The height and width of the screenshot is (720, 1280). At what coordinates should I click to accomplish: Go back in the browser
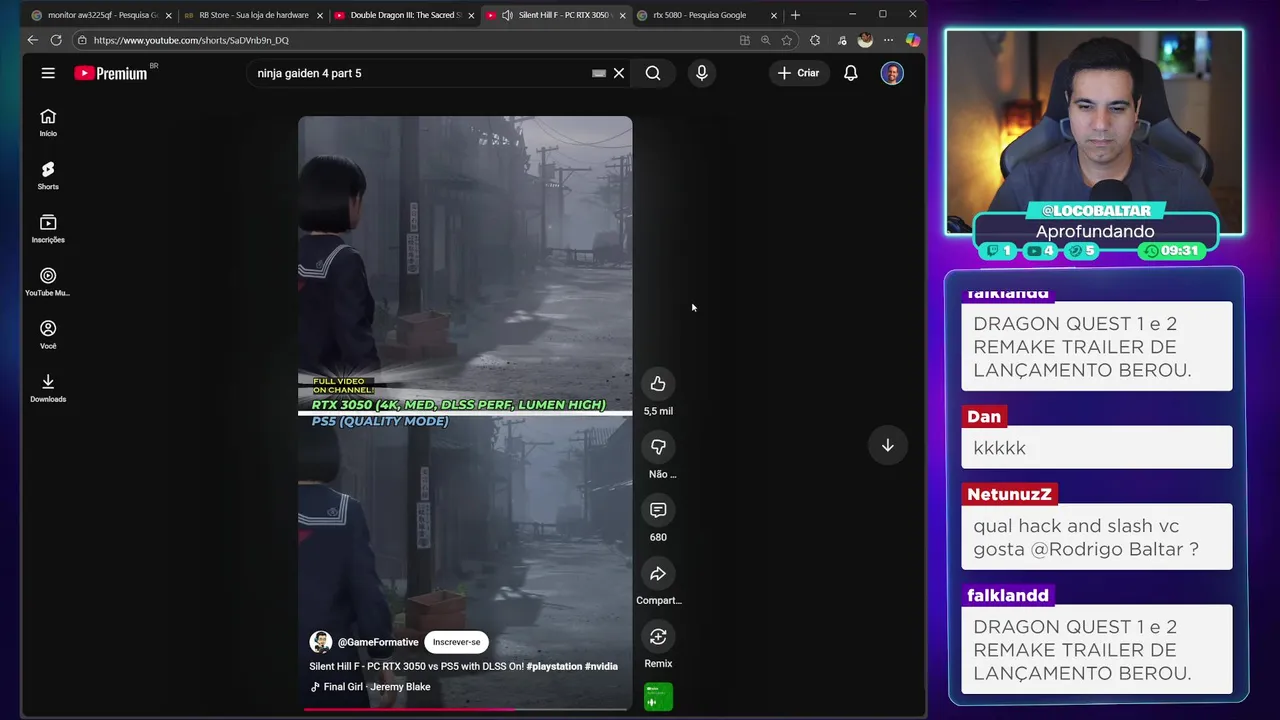tap(32, 40)
